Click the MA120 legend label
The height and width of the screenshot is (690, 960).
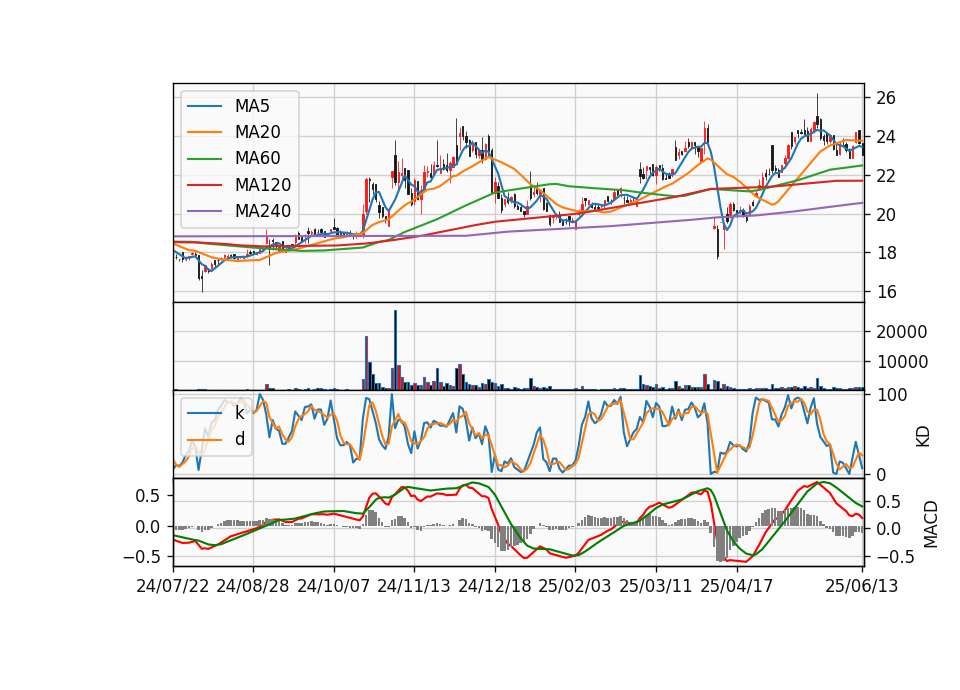263,185
